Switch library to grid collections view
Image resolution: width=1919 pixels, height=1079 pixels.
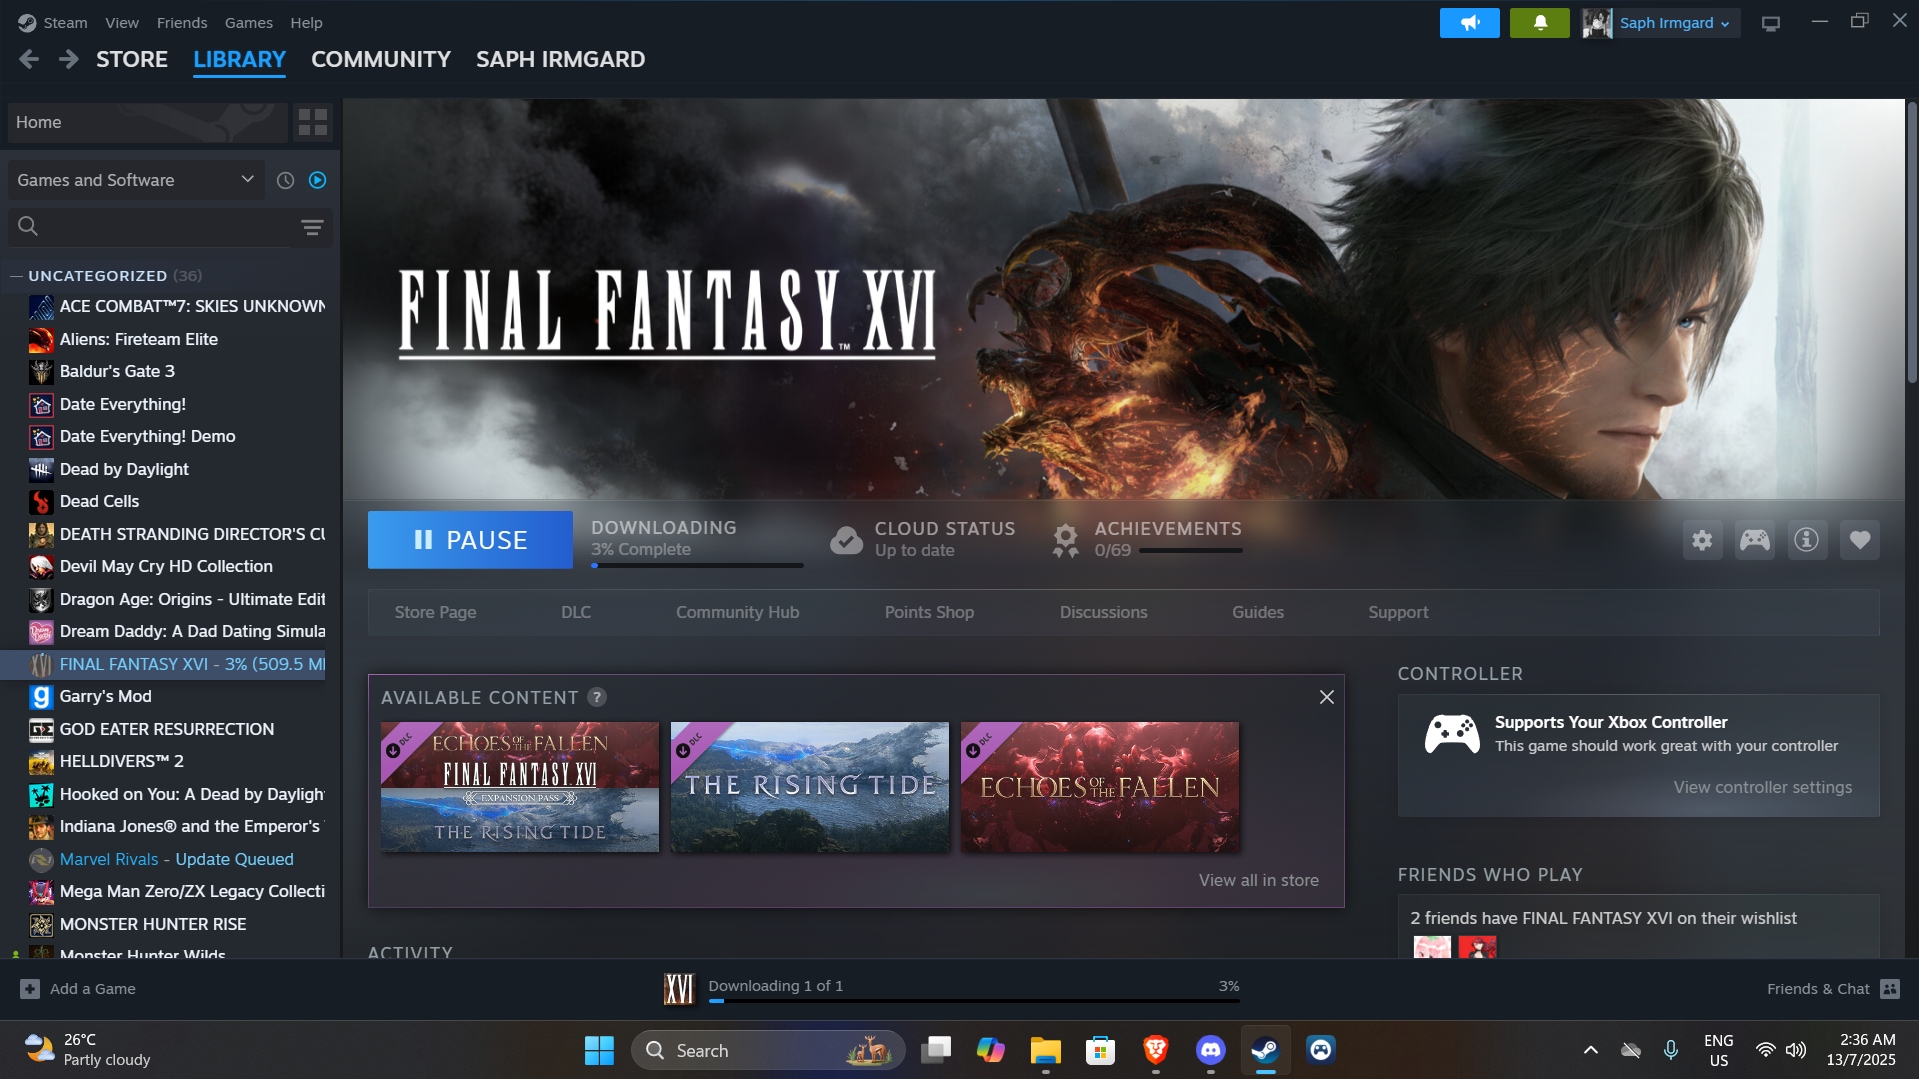click(313, 123)
